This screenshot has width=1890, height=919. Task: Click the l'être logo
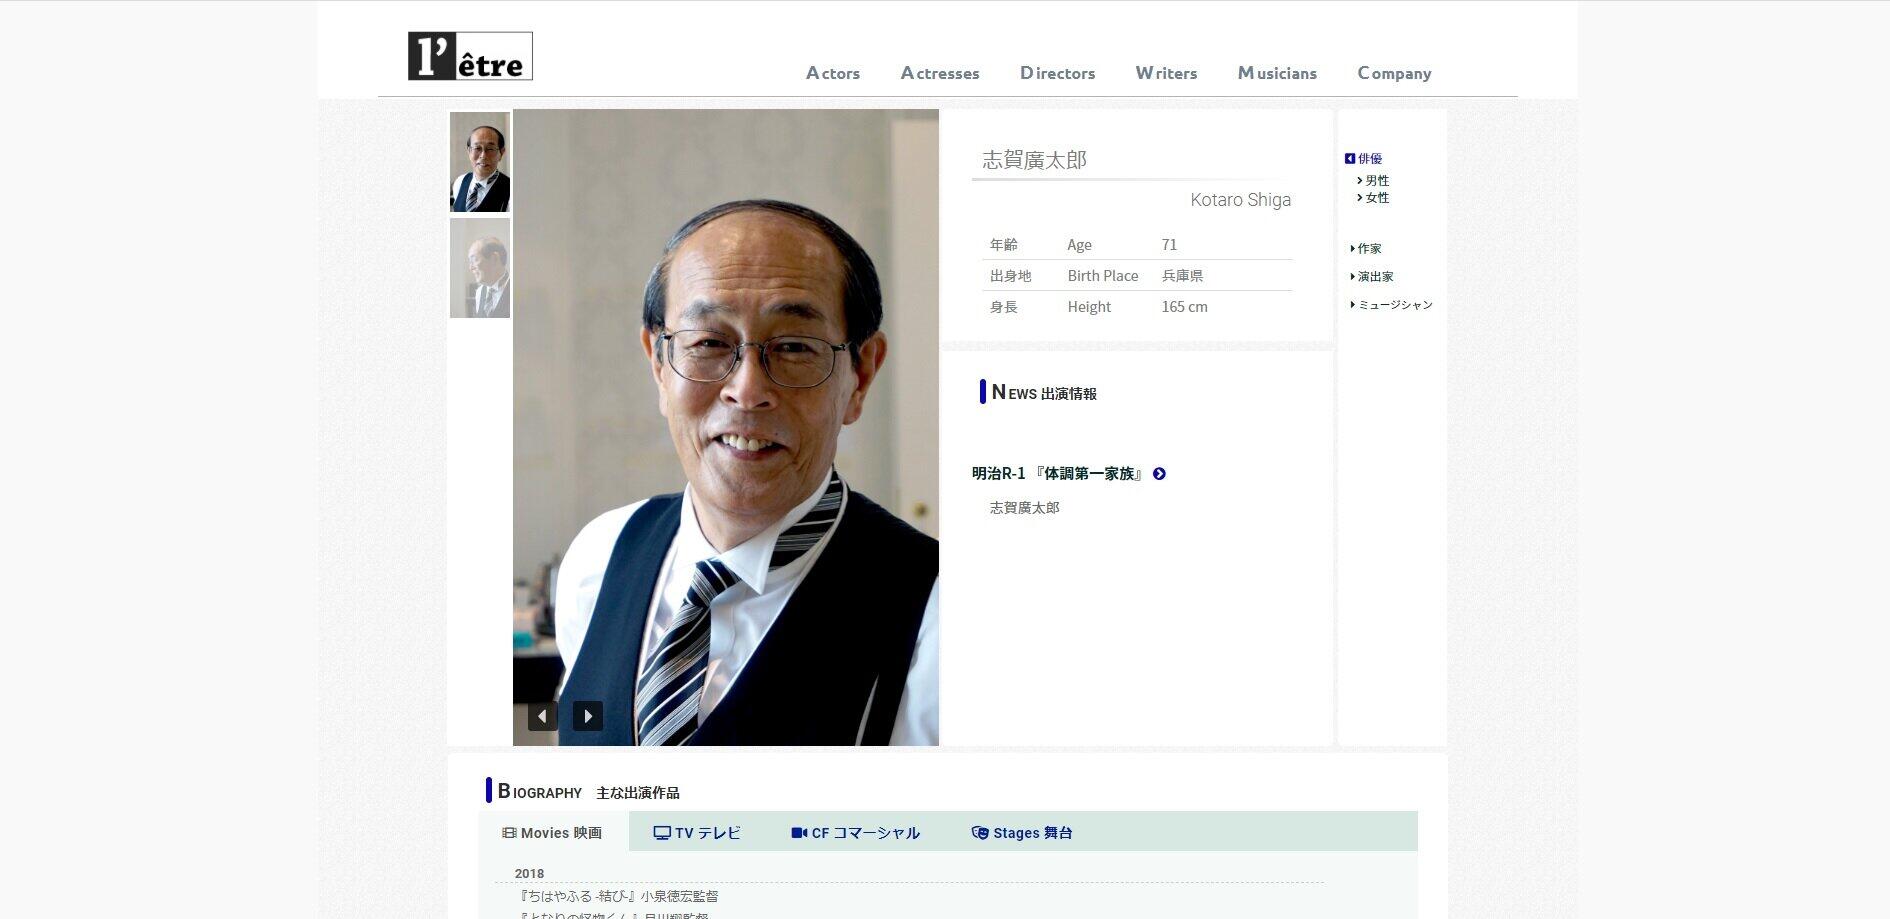[470, 56]
